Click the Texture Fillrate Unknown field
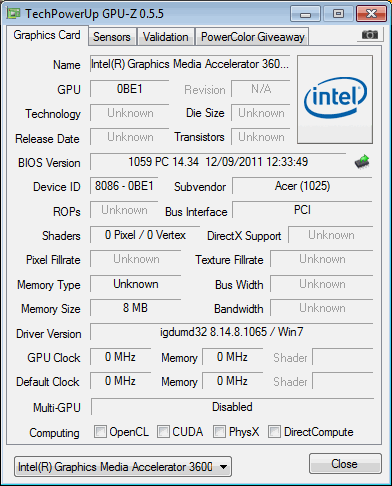This screenshot has width=392, height=486. 322,259
